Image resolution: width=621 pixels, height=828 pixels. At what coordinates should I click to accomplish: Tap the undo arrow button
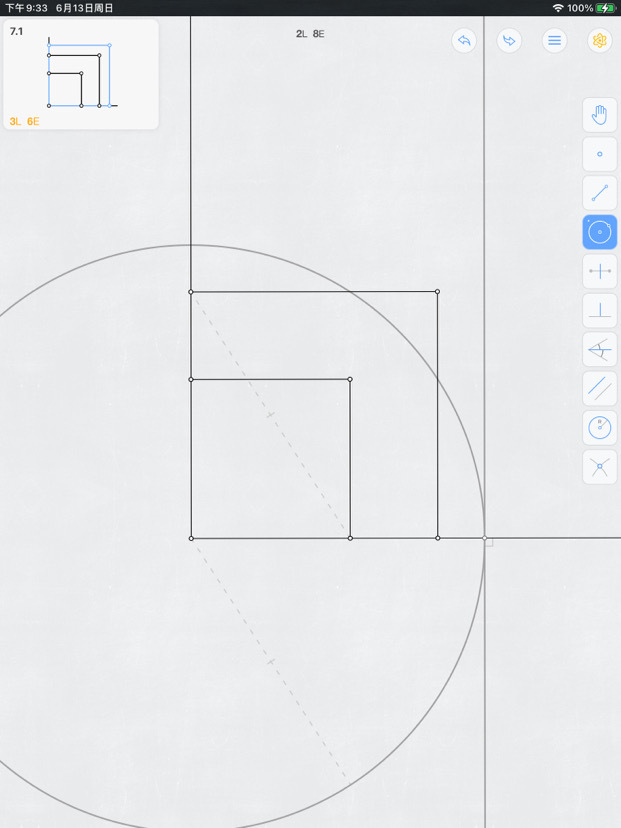coord(464,41)
